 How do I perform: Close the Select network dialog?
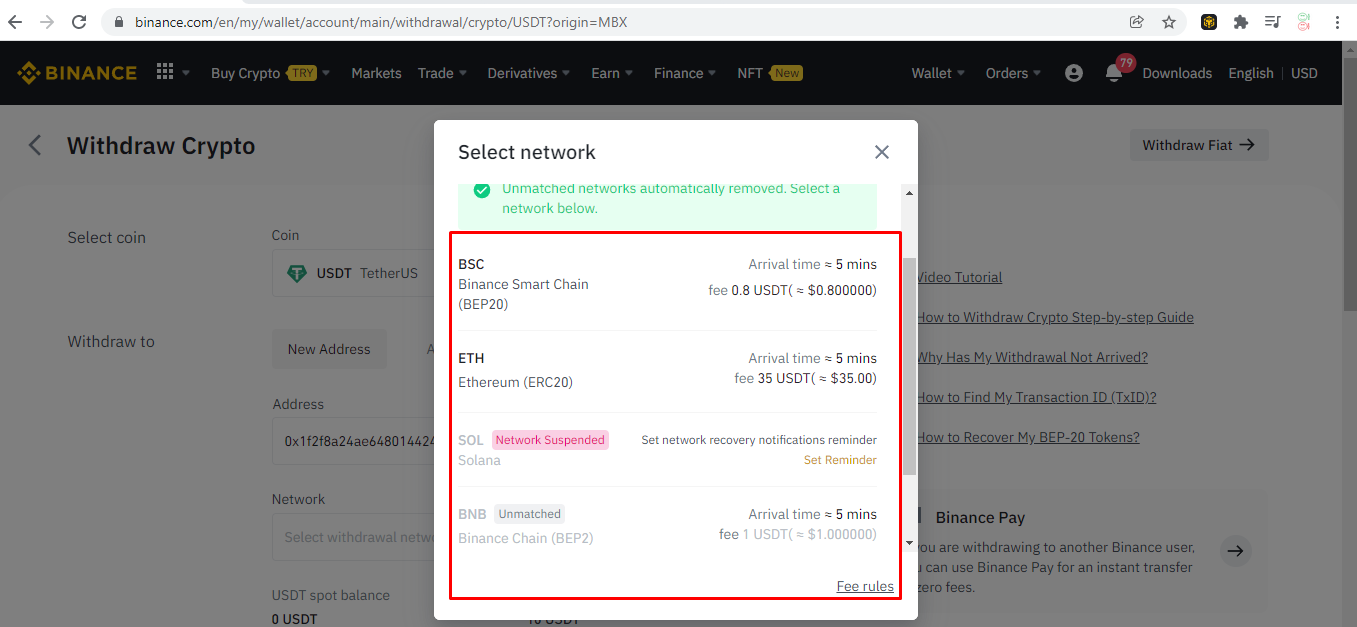(882, 152)
